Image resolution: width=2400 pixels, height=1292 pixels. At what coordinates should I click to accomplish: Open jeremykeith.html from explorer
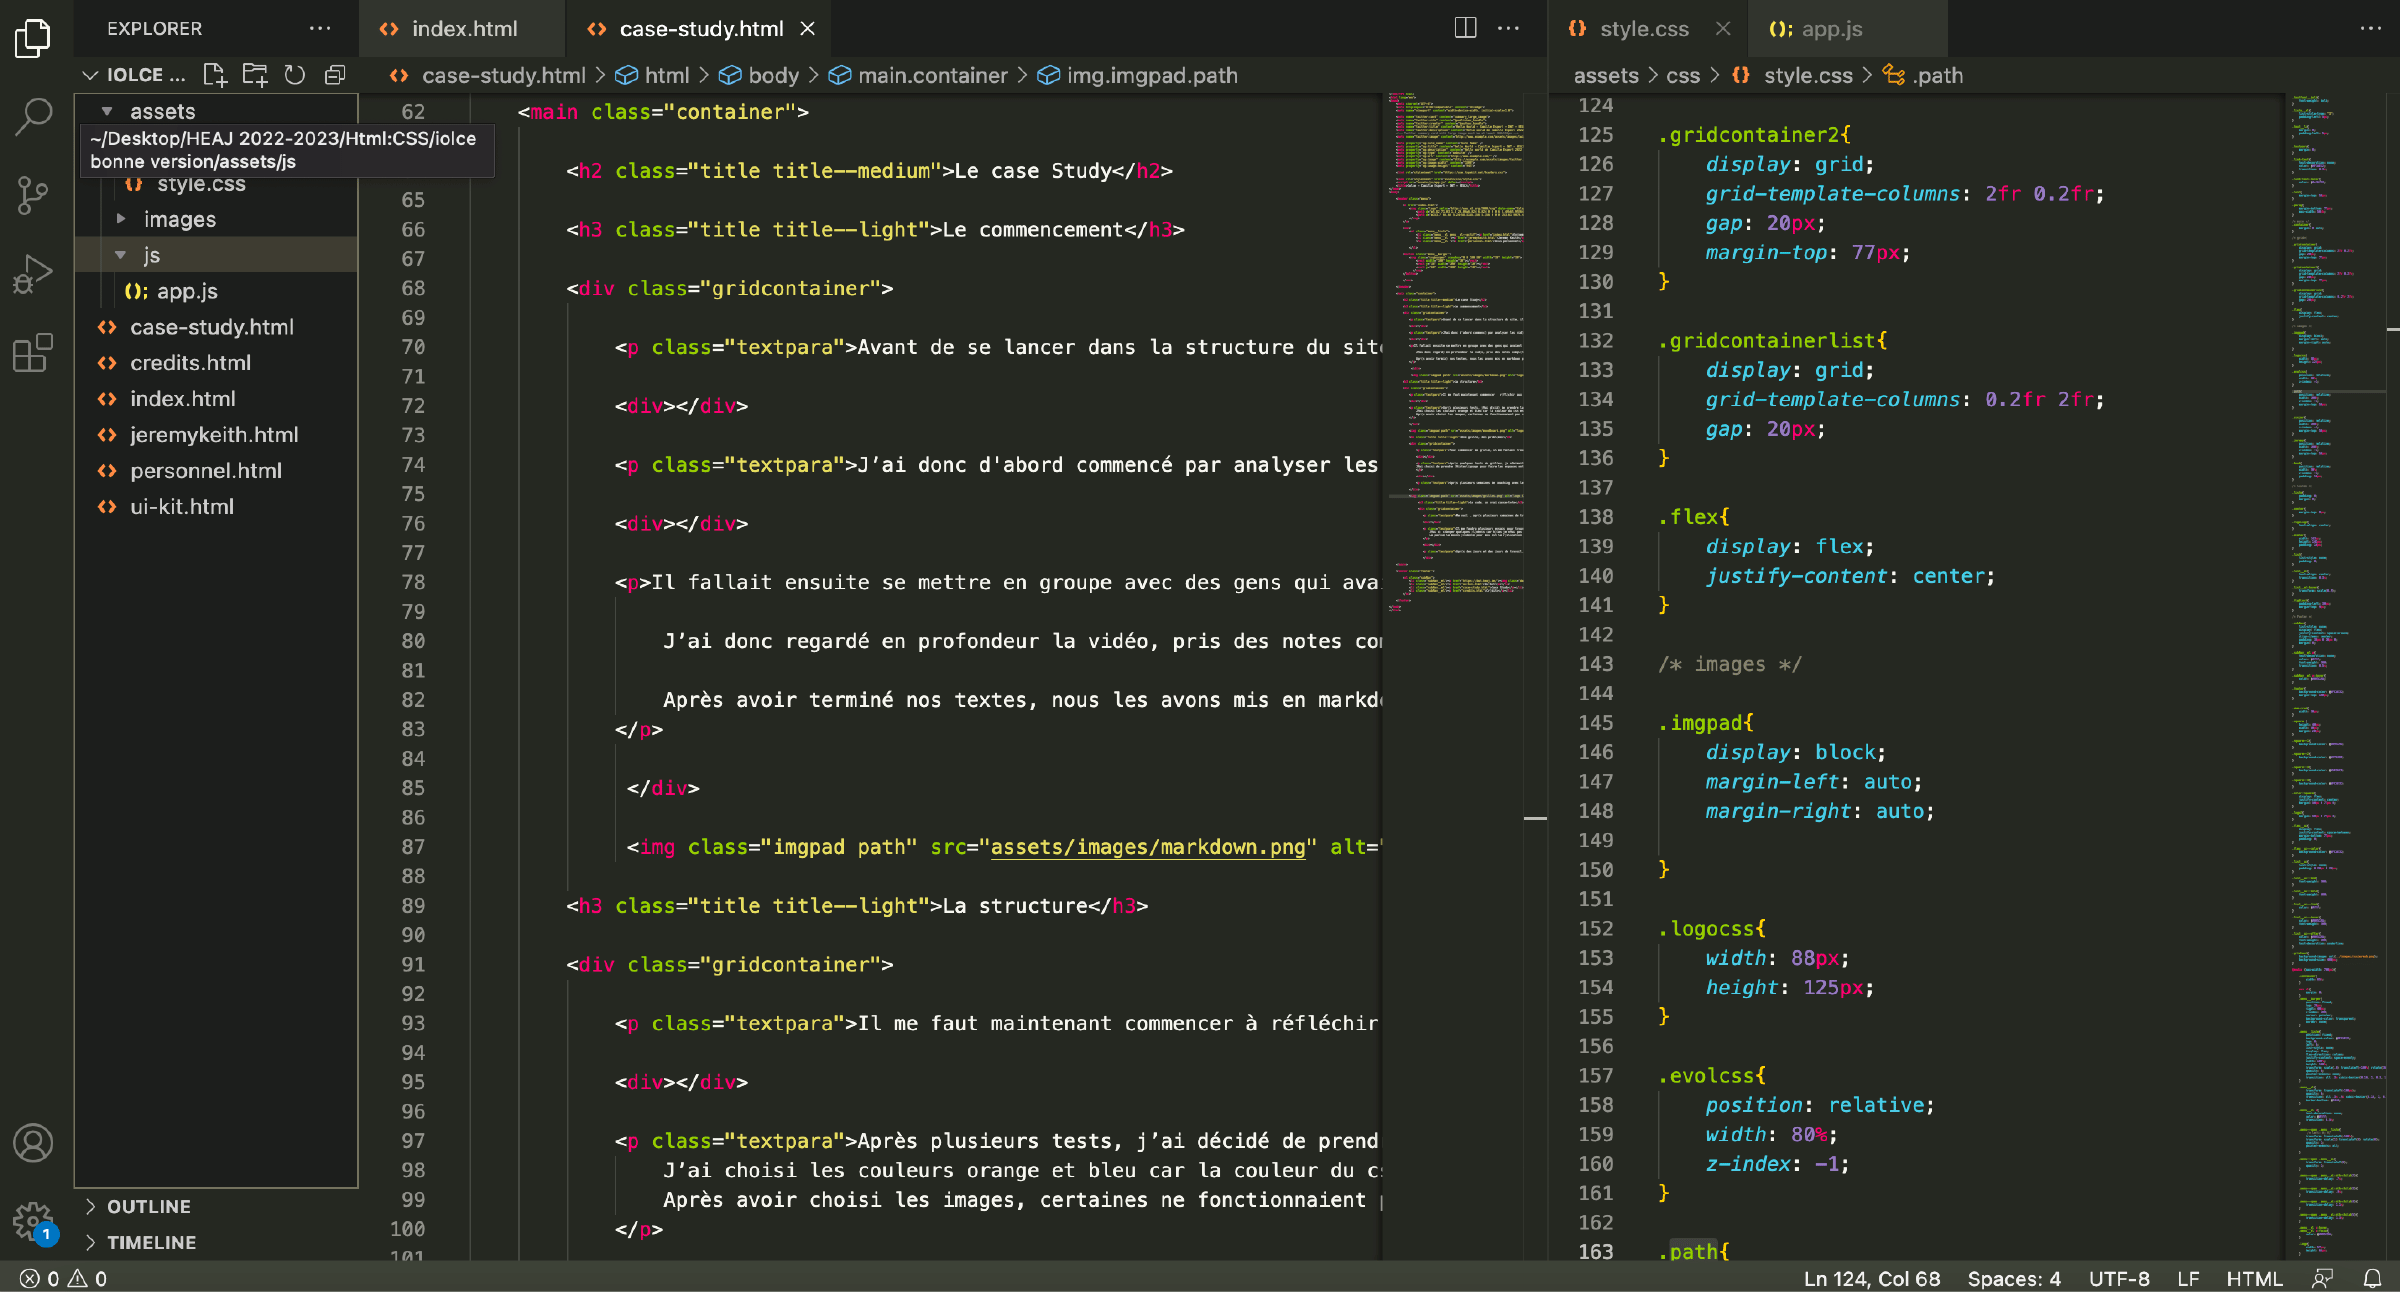click(x=216, y=435)
